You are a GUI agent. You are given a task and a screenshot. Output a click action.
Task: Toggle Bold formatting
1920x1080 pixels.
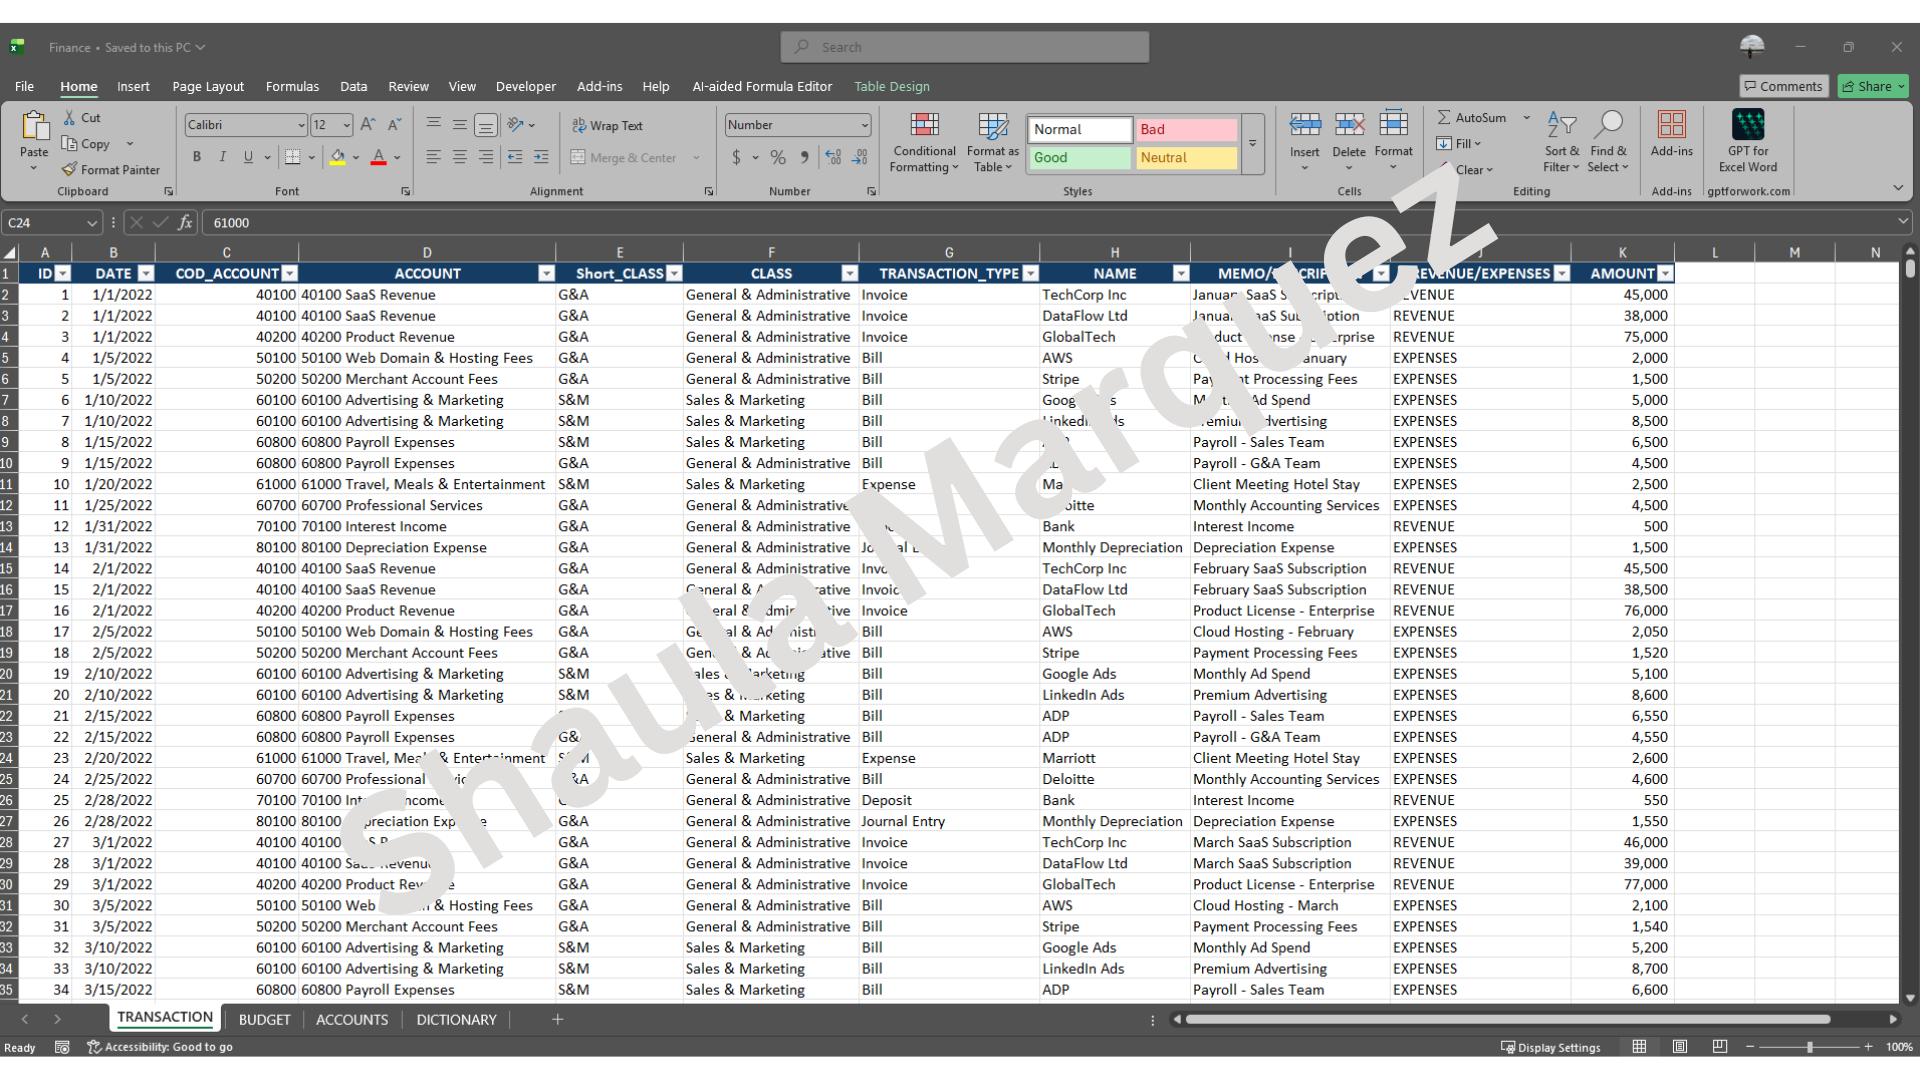tap(197, 157)
